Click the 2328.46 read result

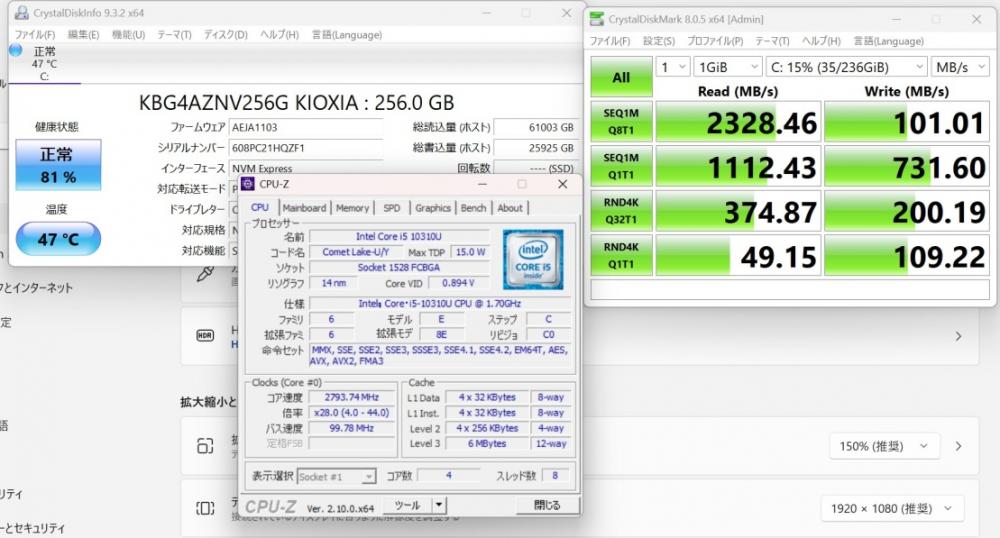coord(738,122)
